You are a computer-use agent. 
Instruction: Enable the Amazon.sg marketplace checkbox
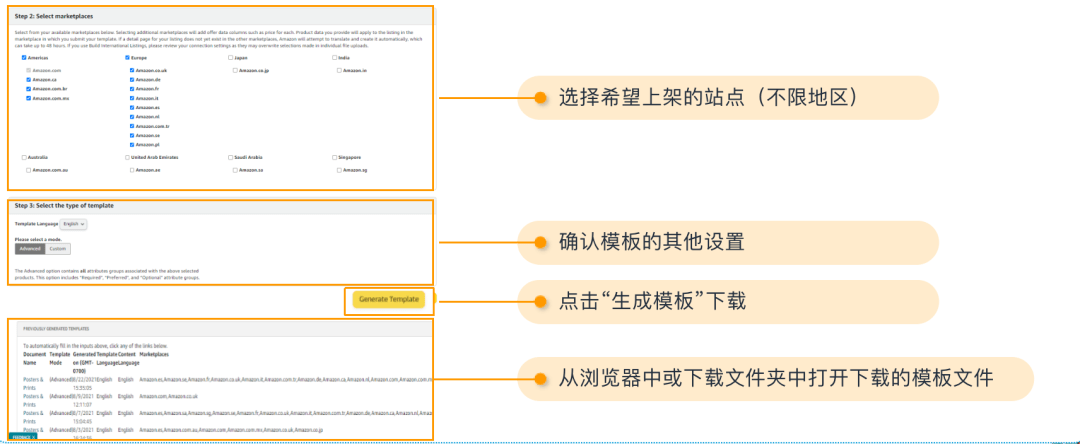338,171
